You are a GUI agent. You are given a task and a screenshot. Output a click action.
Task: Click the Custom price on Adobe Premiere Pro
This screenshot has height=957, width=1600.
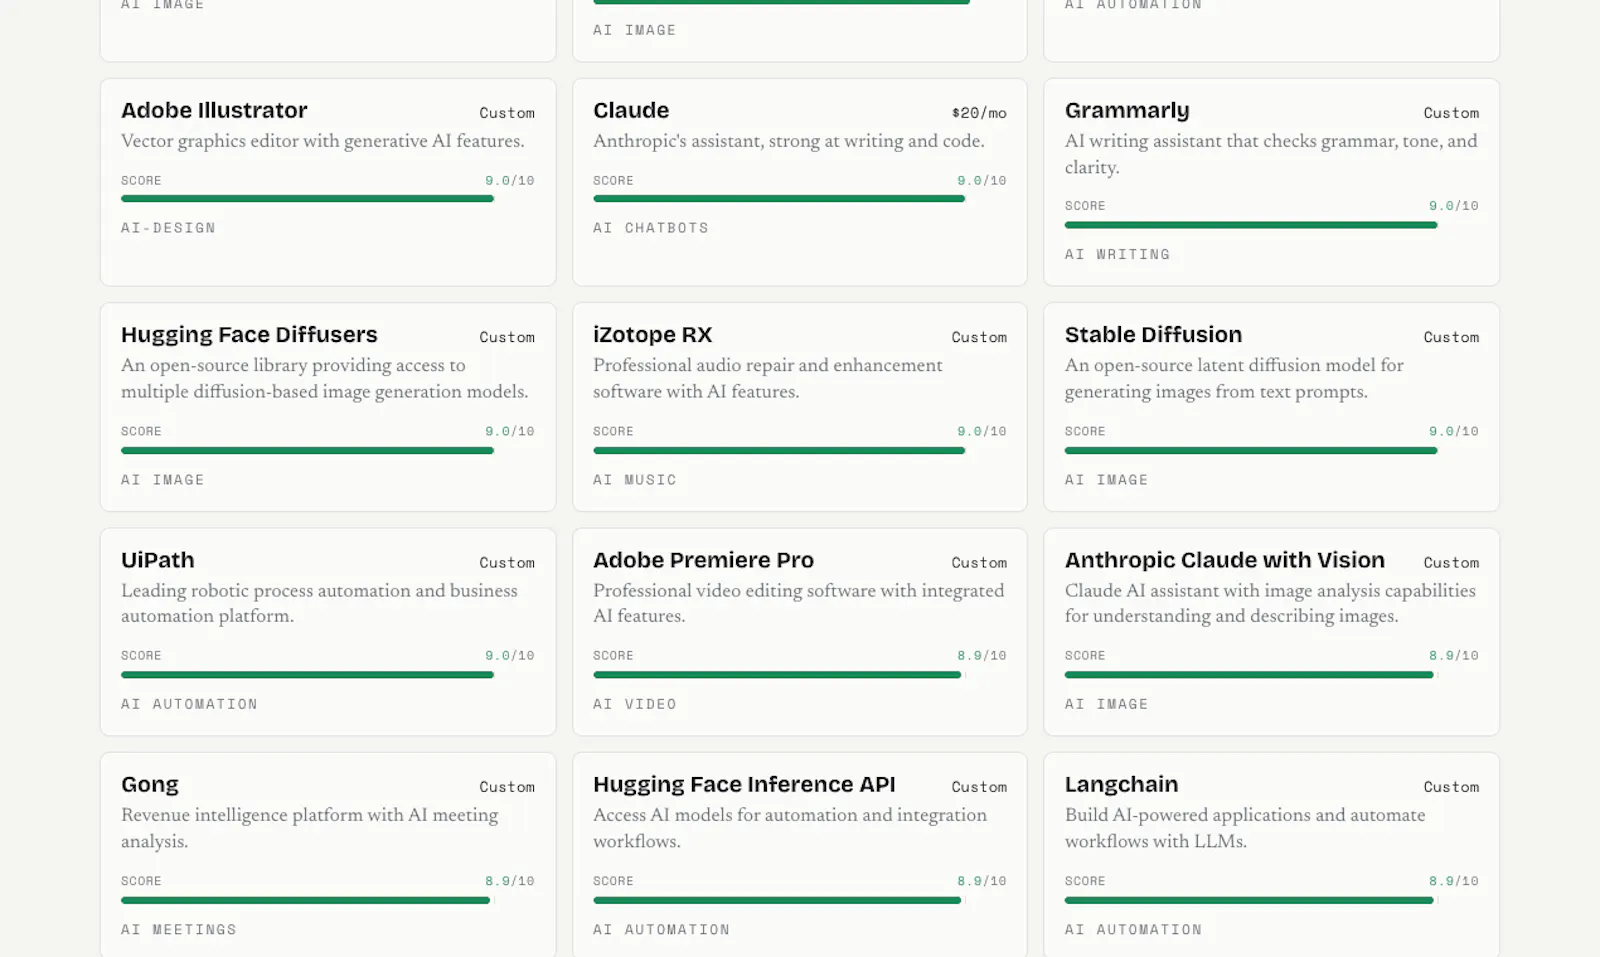pyautogui.click(x=979, y=563)
